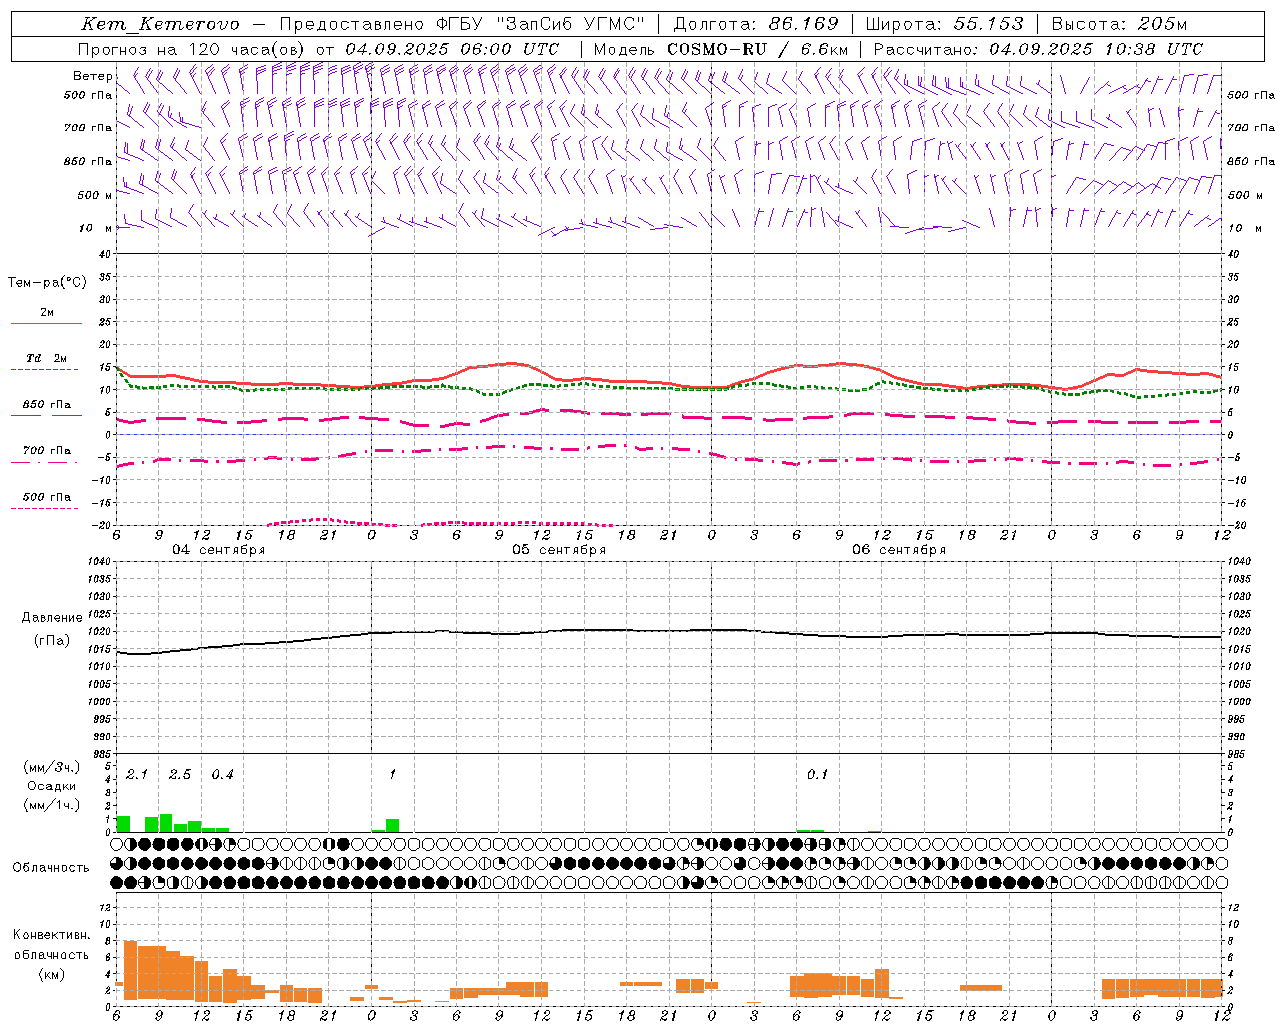The height and width of the screenshot is (1024, 1280).
Task: Click the 0.1 precipitation total value
Action: 817,775
